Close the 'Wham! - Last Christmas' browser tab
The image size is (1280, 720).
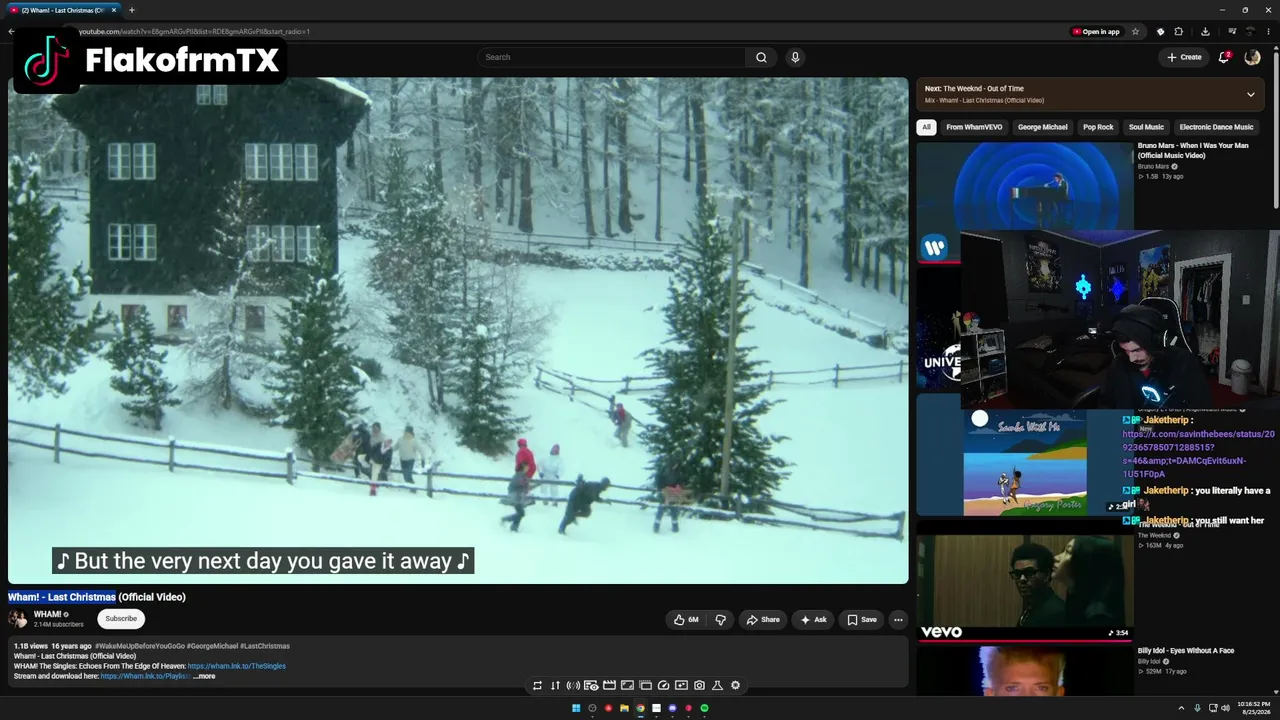pyautogui.click(x=113, y=10)
